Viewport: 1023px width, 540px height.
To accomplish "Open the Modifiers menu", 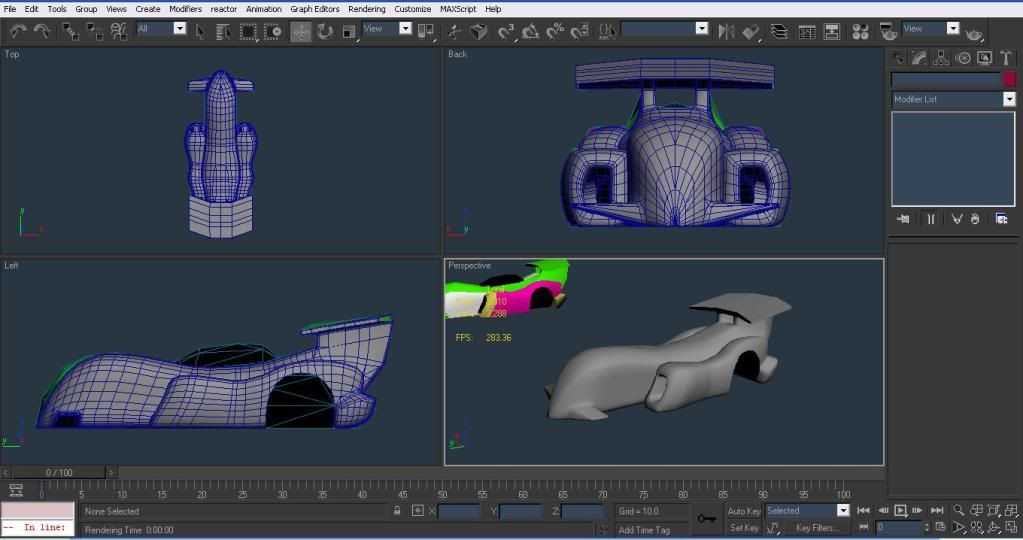I will point(185,9).
